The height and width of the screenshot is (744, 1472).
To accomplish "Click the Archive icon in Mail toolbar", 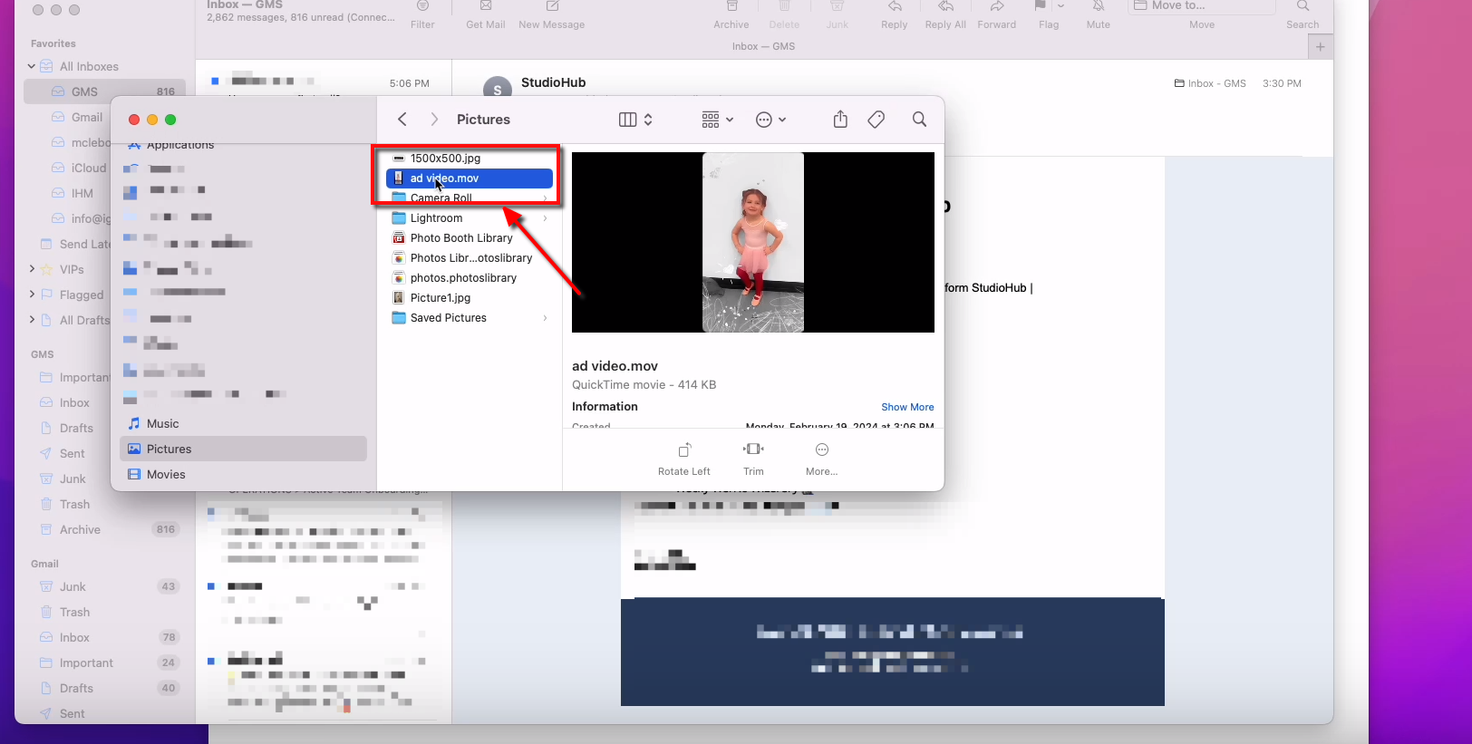I will click(731, 6).
